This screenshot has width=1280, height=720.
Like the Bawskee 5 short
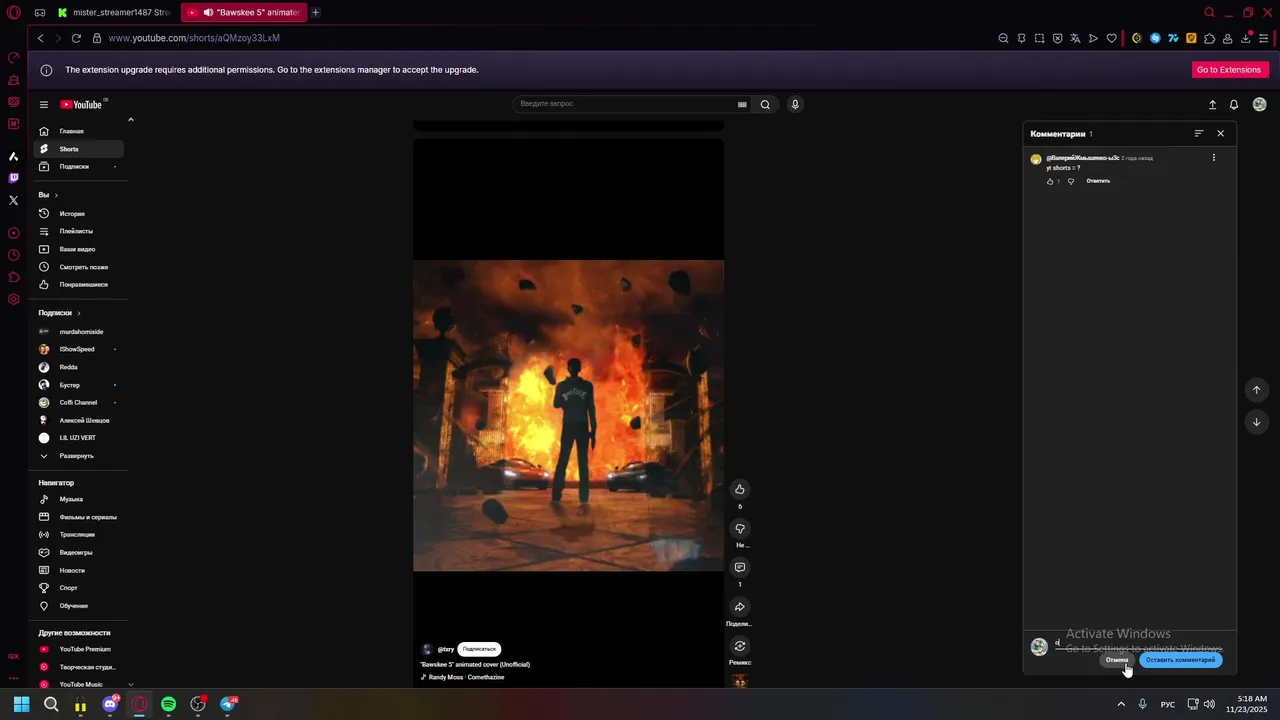click(x=740, y=489)
